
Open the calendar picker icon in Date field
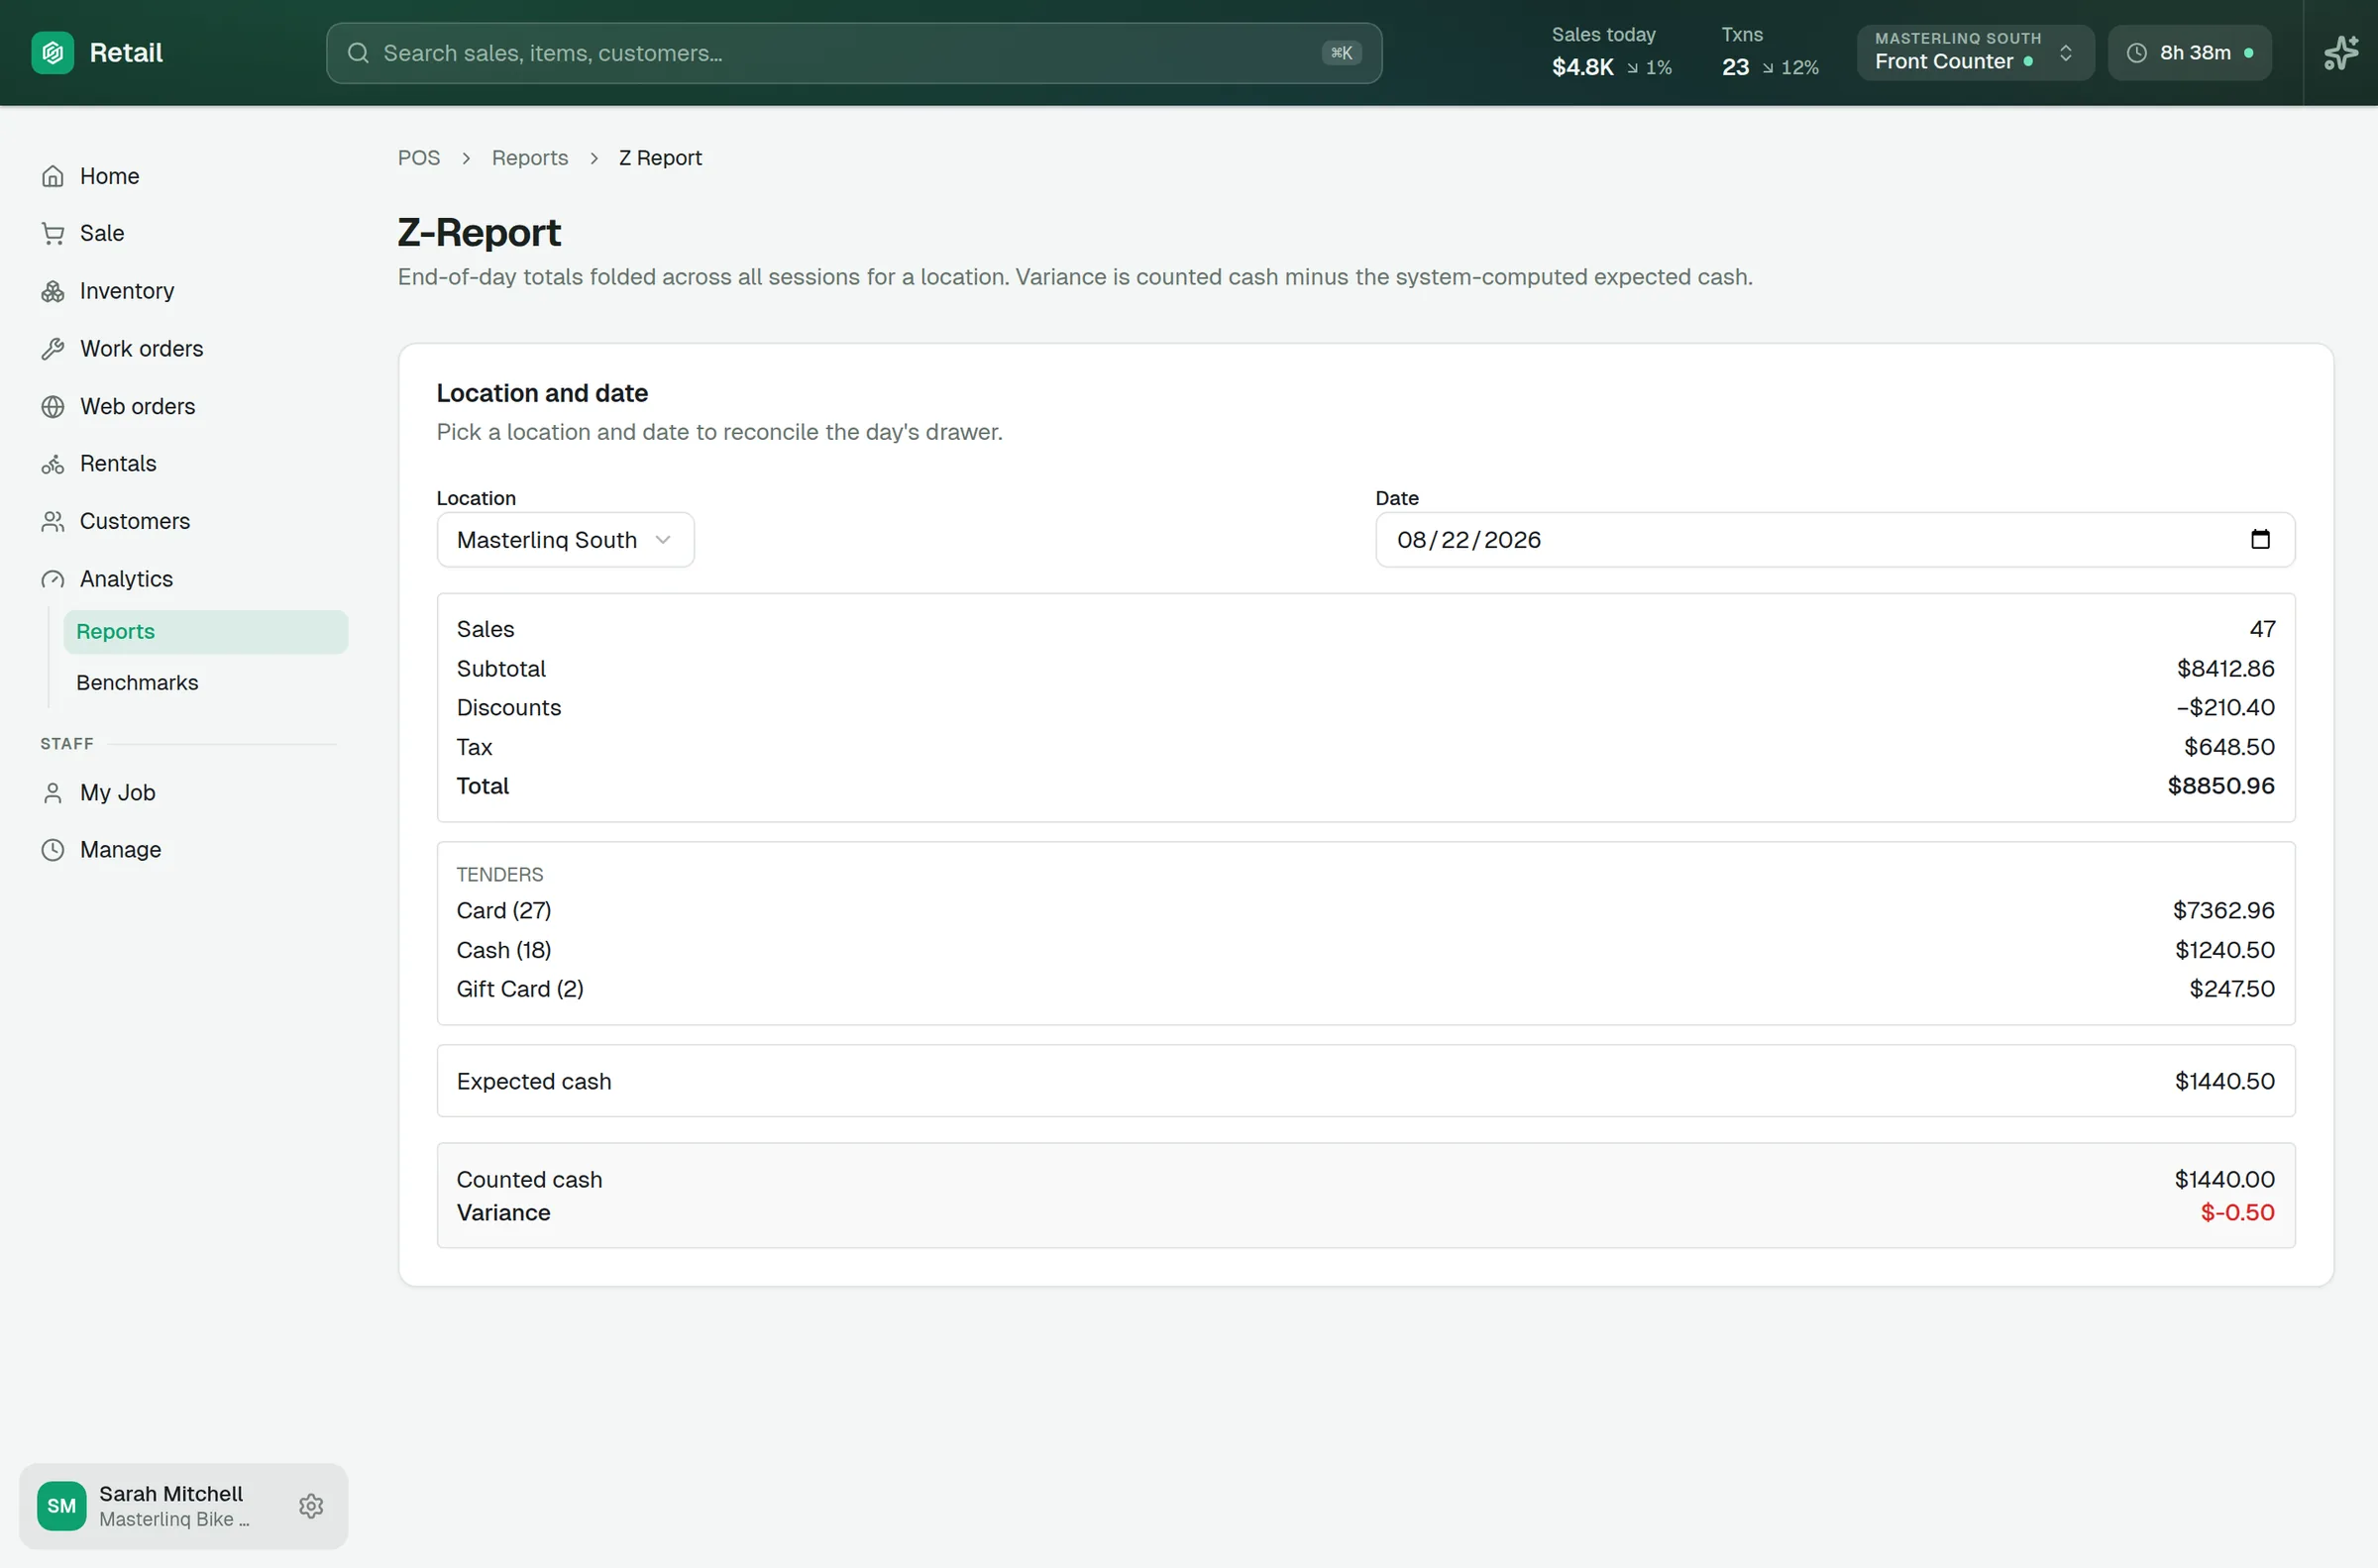click(x=2260, y=540)
